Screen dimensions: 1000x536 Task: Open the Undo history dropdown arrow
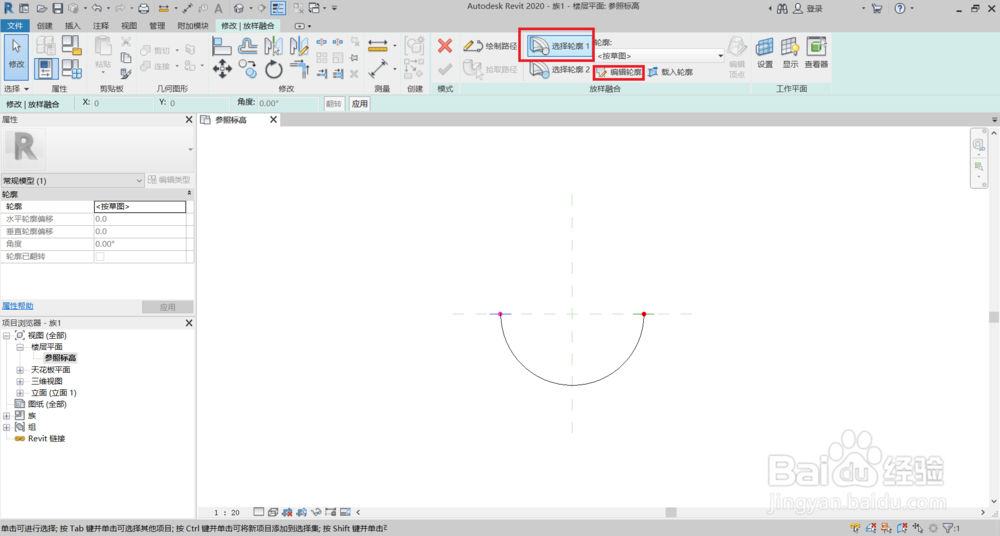(x=108, y=8)
